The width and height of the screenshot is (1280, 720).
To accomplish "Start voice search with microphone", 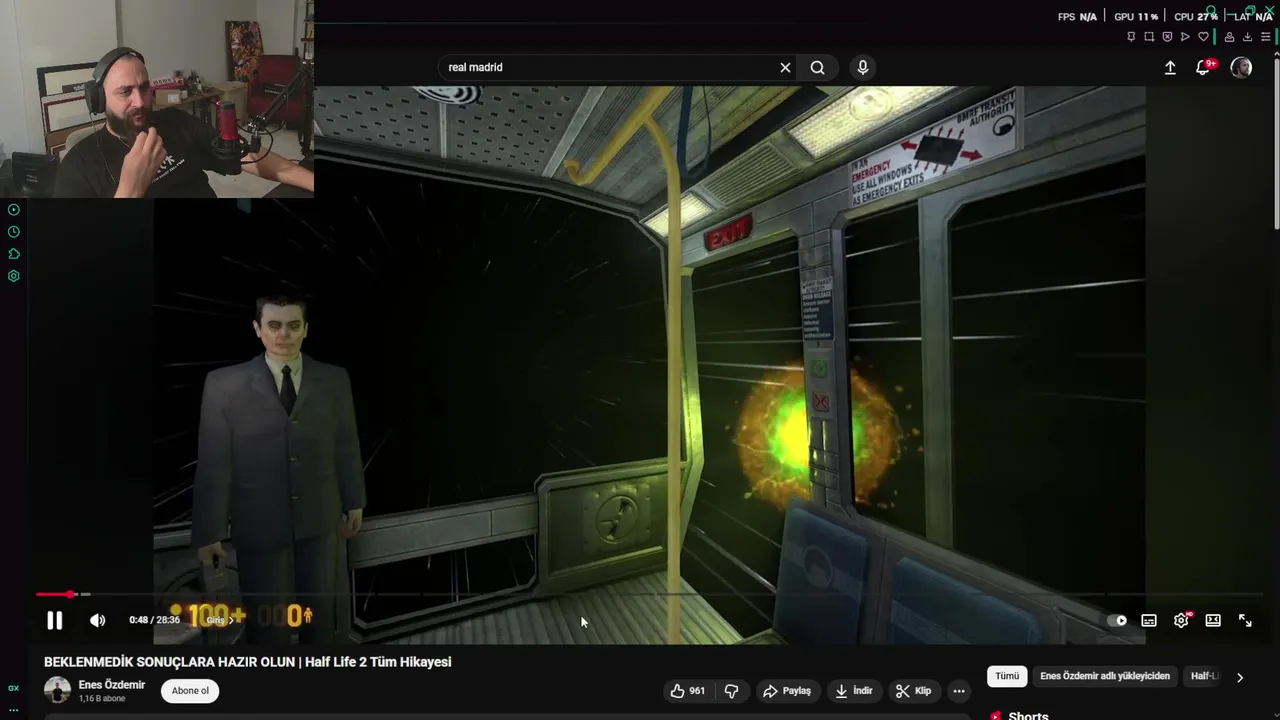I will (x=863, y=68).
